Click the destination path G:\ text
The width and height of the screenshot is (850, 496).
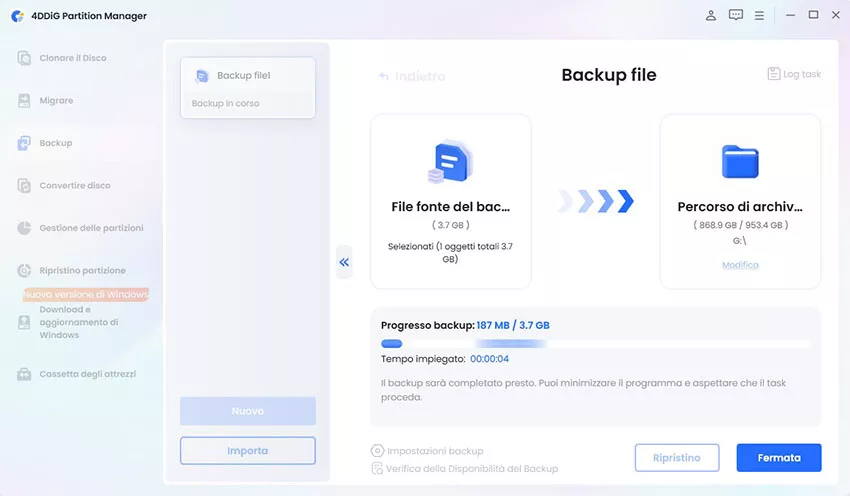740,241
